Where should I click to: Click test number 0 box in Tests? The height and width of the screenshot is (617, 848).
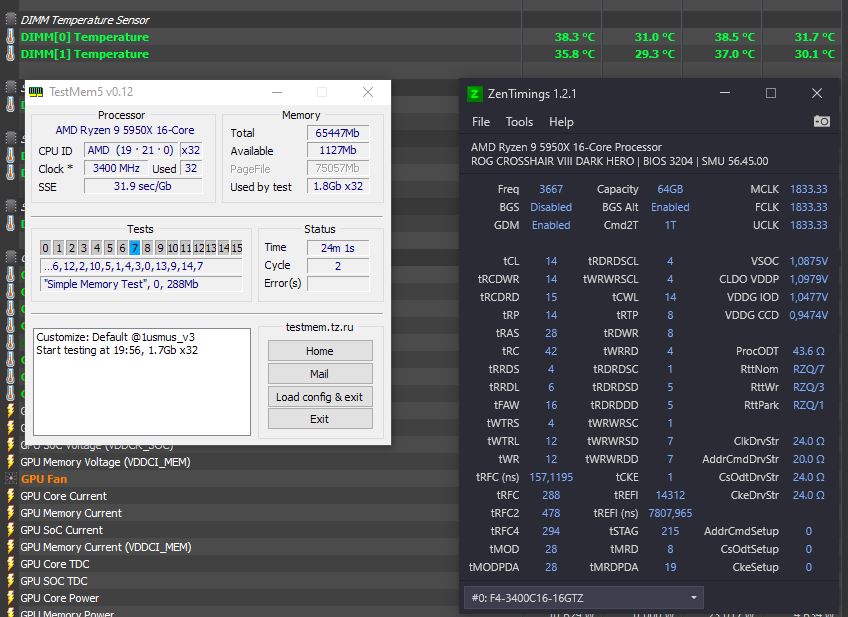point(45,248)
